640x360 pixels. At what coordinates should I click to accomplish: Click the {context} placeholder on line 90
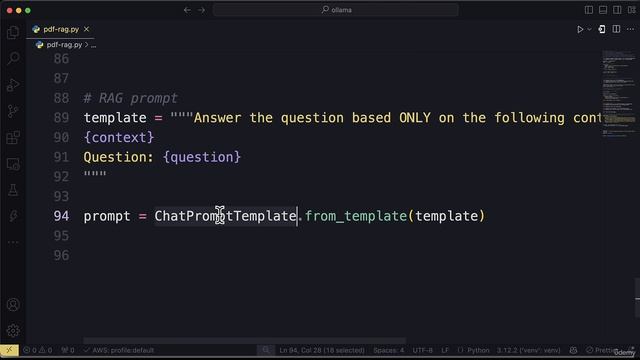pyautogui.click(x=119, y=138)
